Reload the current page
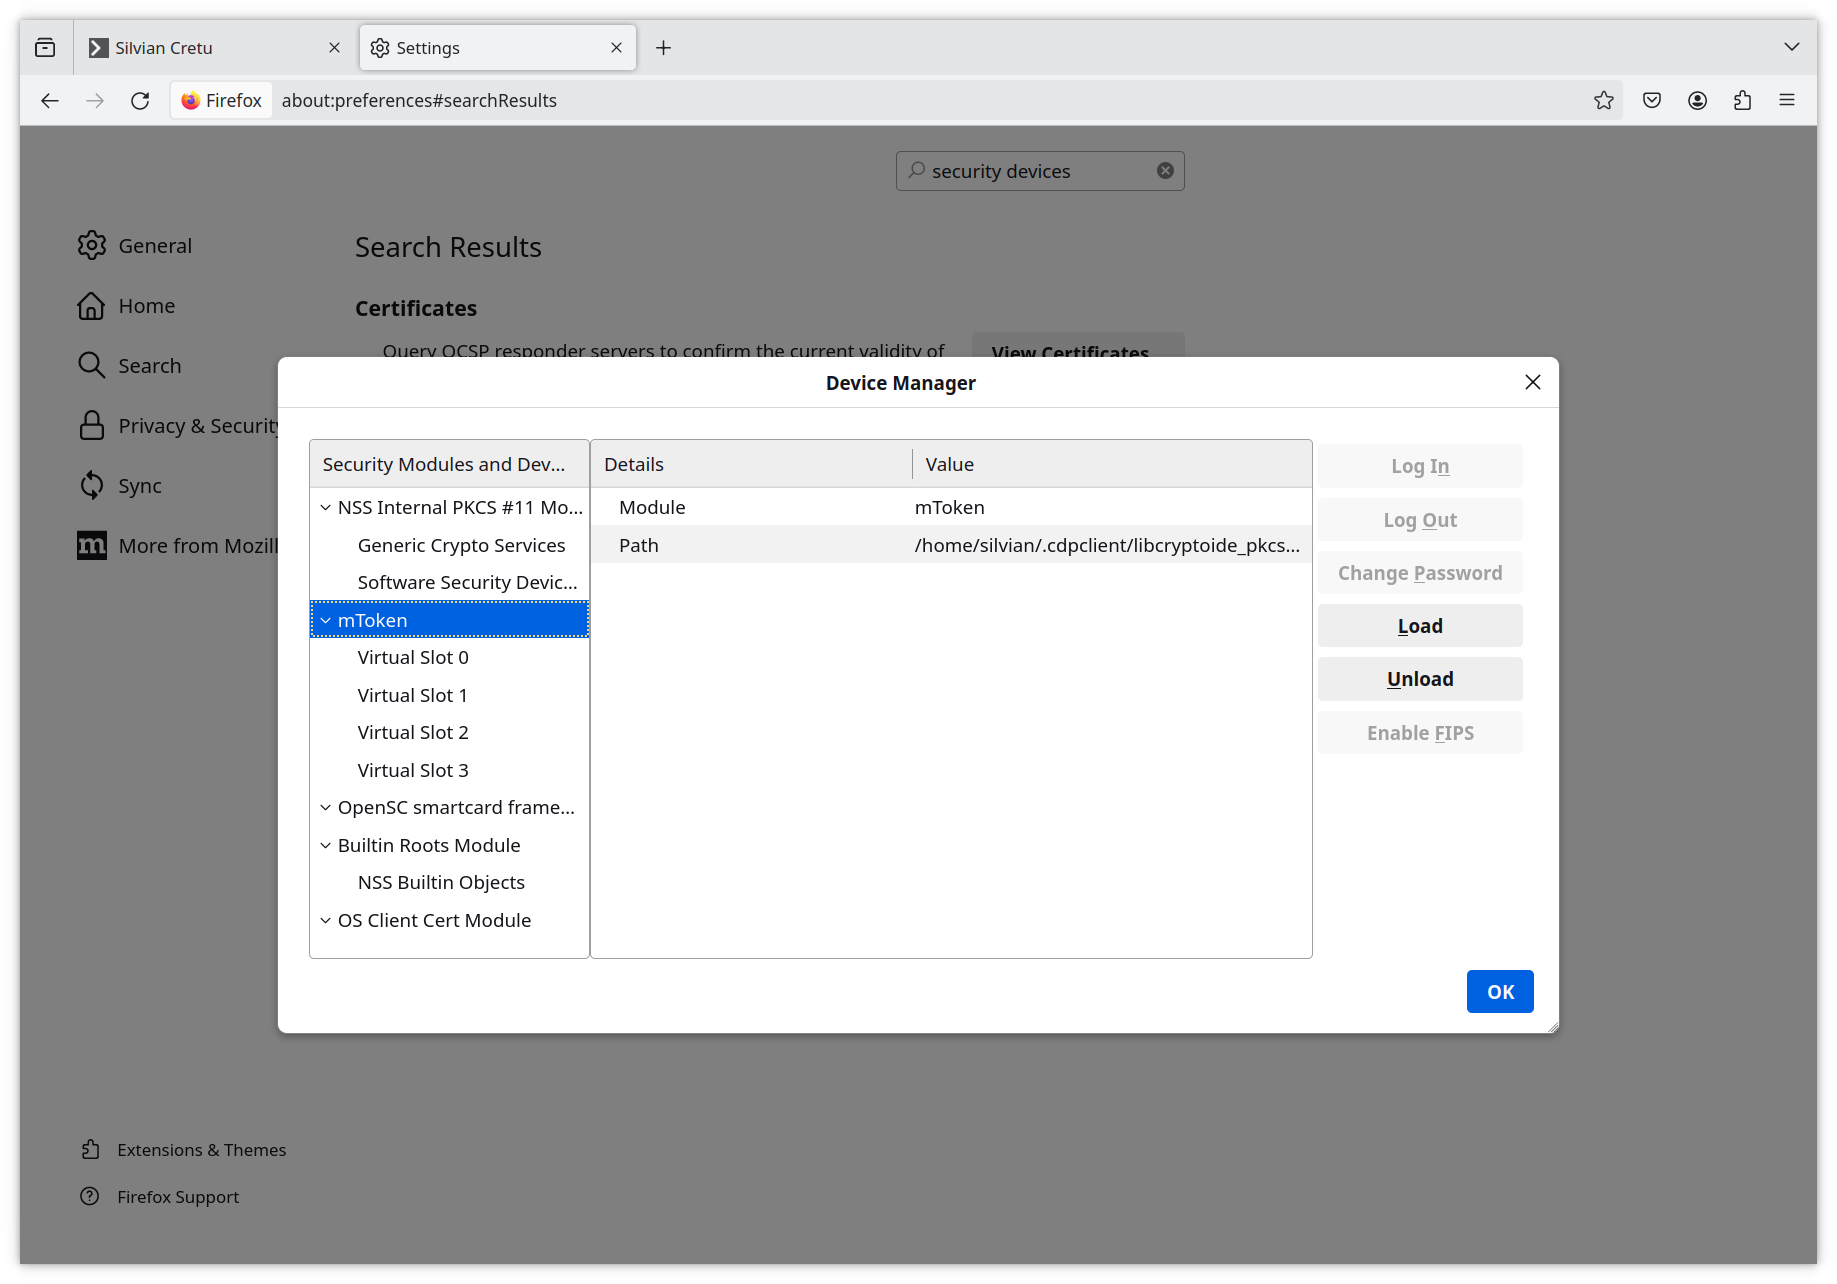Screen dimensions: 1837x1284 click(x=140, y=100)
